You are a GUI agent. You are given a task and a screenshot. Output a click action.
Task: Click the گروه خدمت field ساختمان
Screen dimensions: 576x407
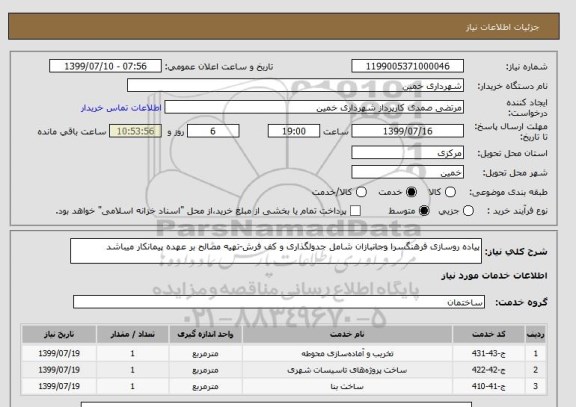[x=279, y=302]
